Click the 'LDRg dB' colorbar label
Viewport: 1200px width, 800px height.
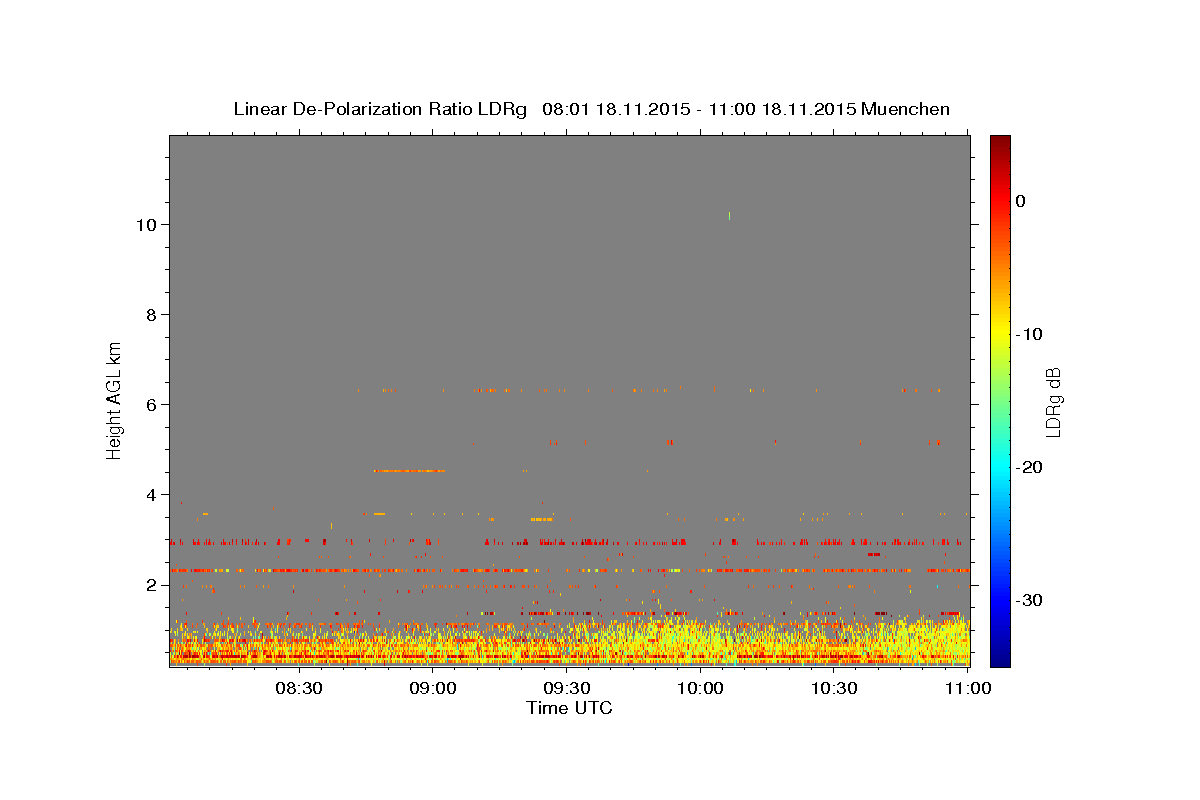[1053, 402]
